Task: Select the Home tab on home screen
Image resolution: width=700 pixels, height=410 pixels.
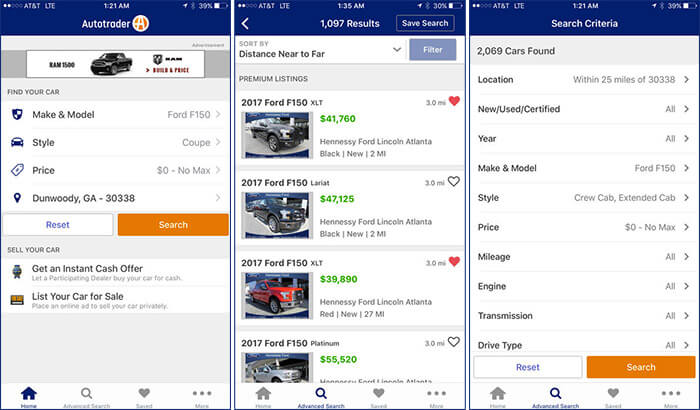Action: [x=29, y=397]
